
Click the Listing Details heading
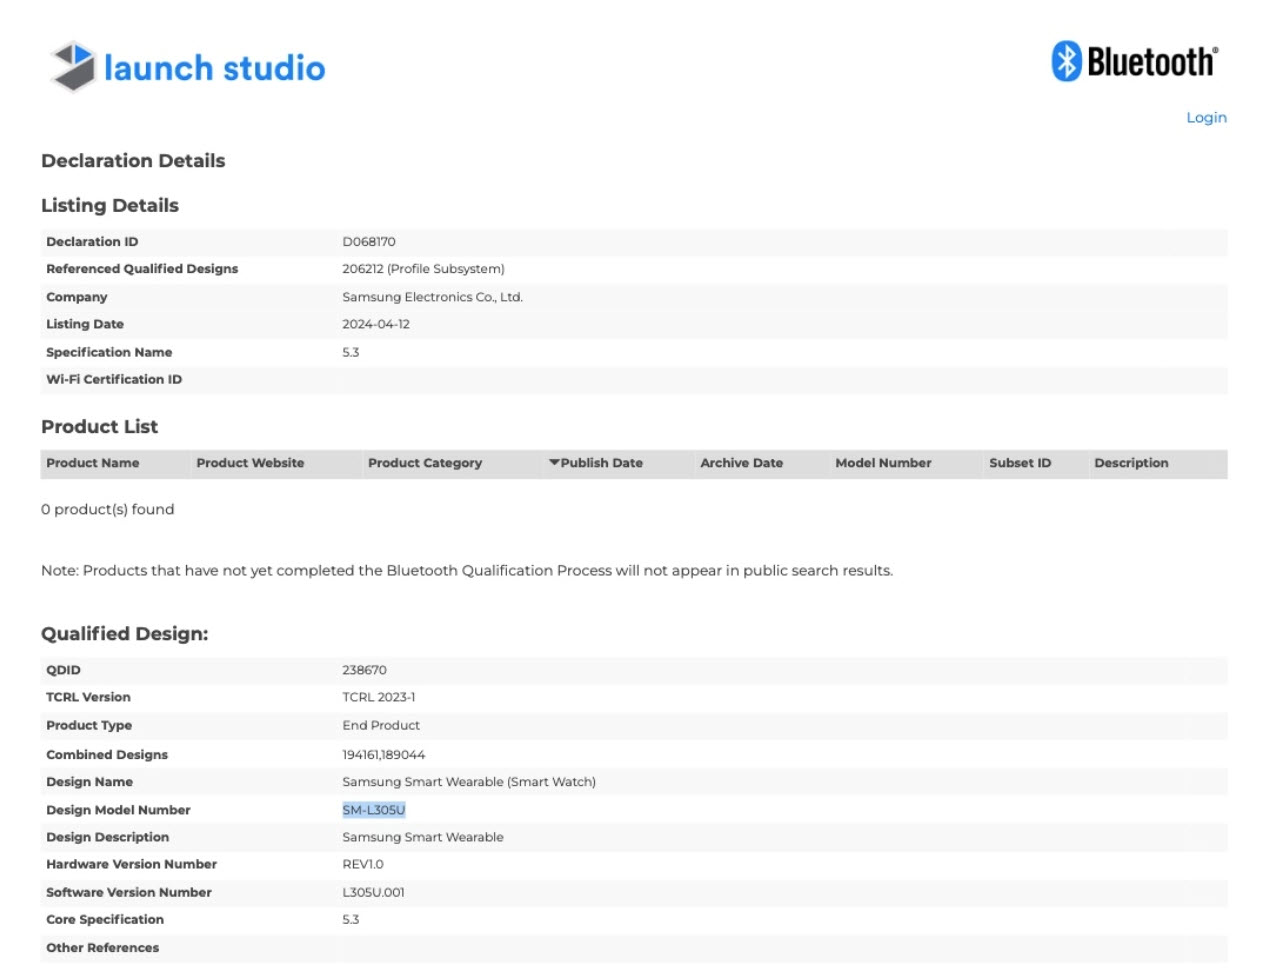pyautogui.click(x=110, y=205)
